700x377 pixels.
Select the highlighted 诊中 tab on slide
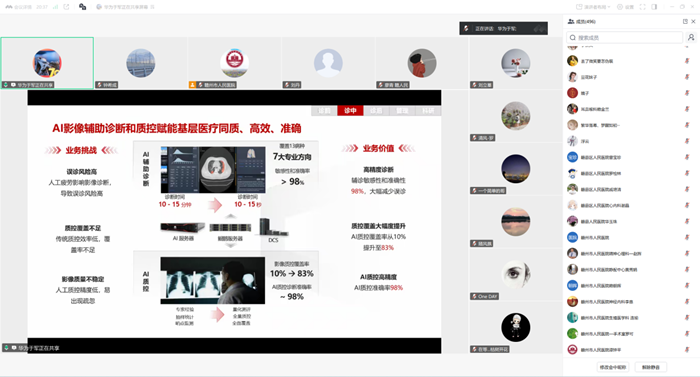[350, 110]
